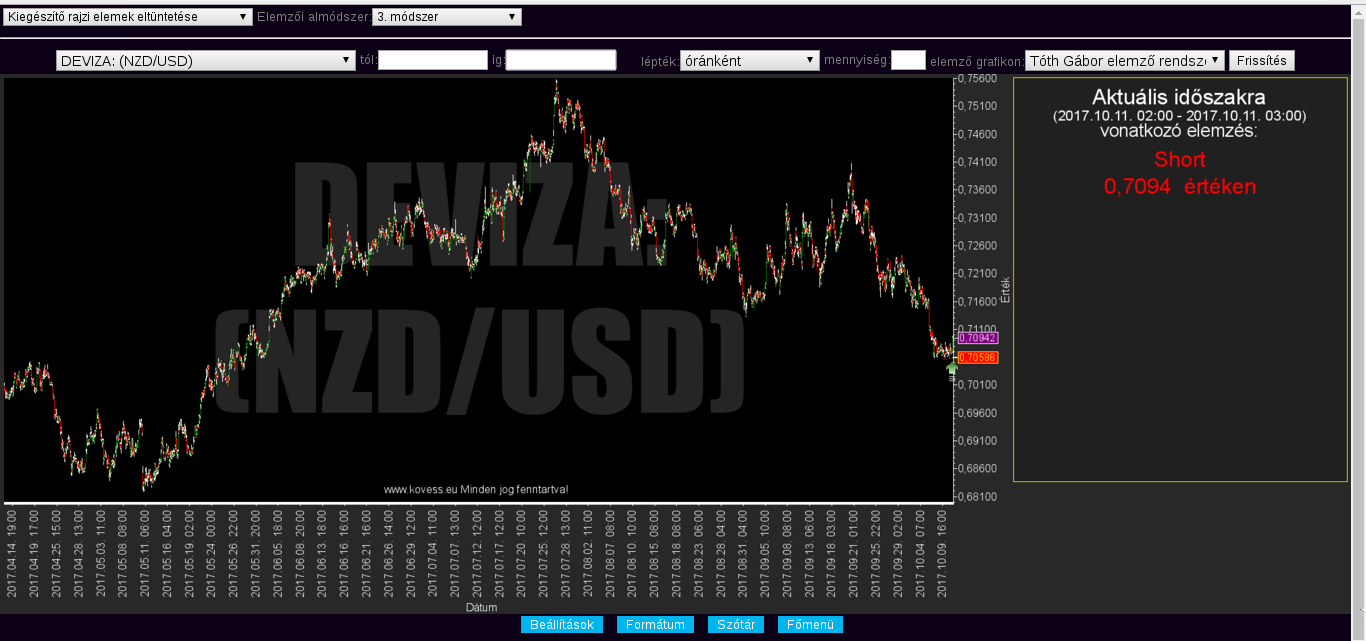1366x641 pixels.
Task: Expand the Elemzői almódszer '3. módszer' dropdown
Action: (446, 17)
